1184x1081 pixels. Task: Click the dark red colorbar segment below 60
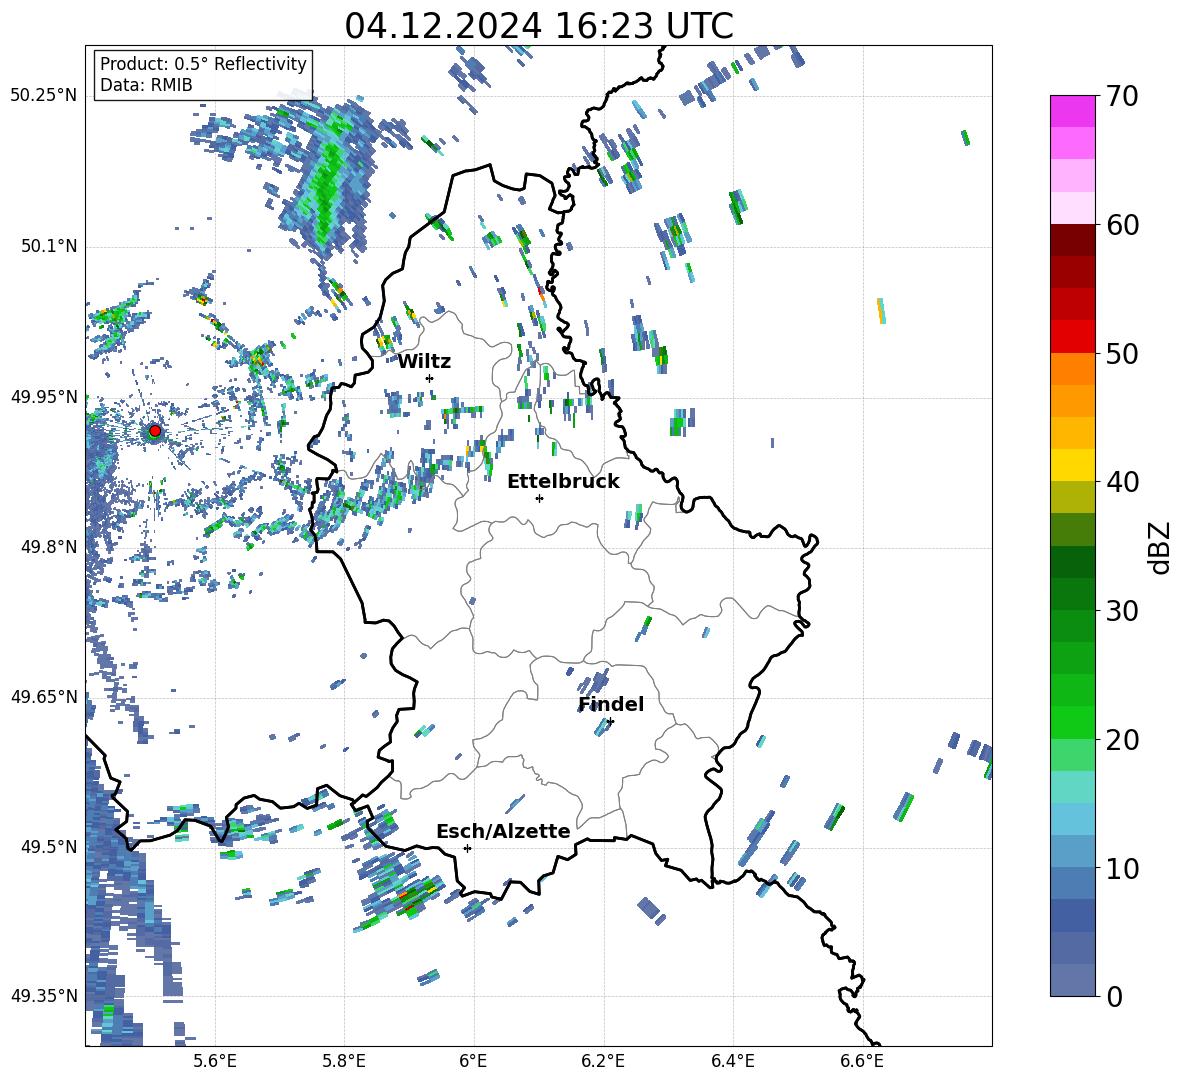(x=1073, y=240)
